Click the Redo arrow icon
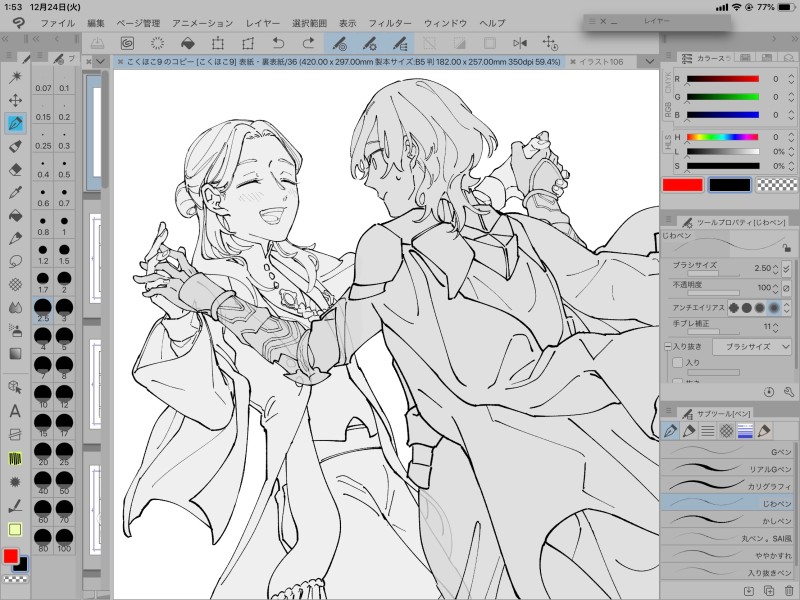The height and width of the screenshot is (600, 800). [308, 43]
